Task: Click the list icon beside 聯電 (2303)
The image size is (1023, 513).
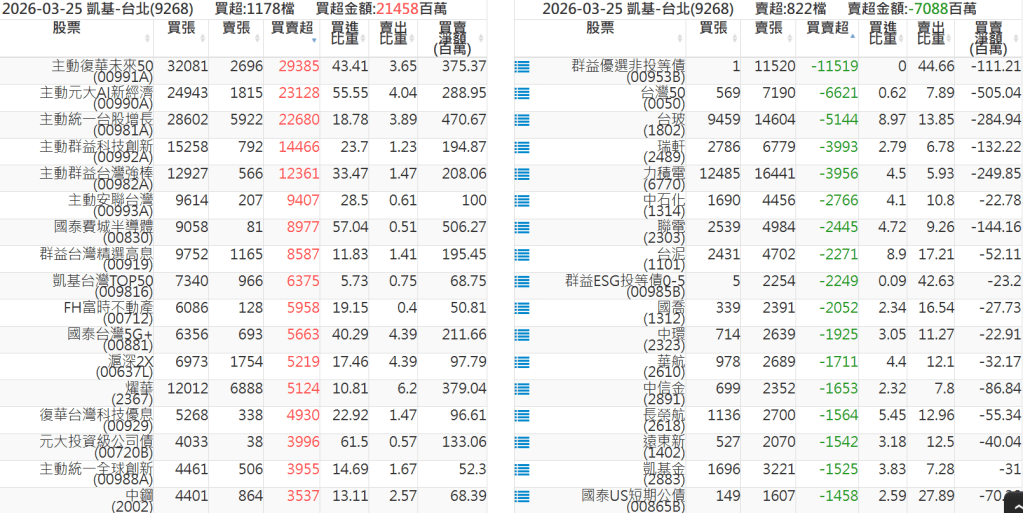Action: point(521,229)
